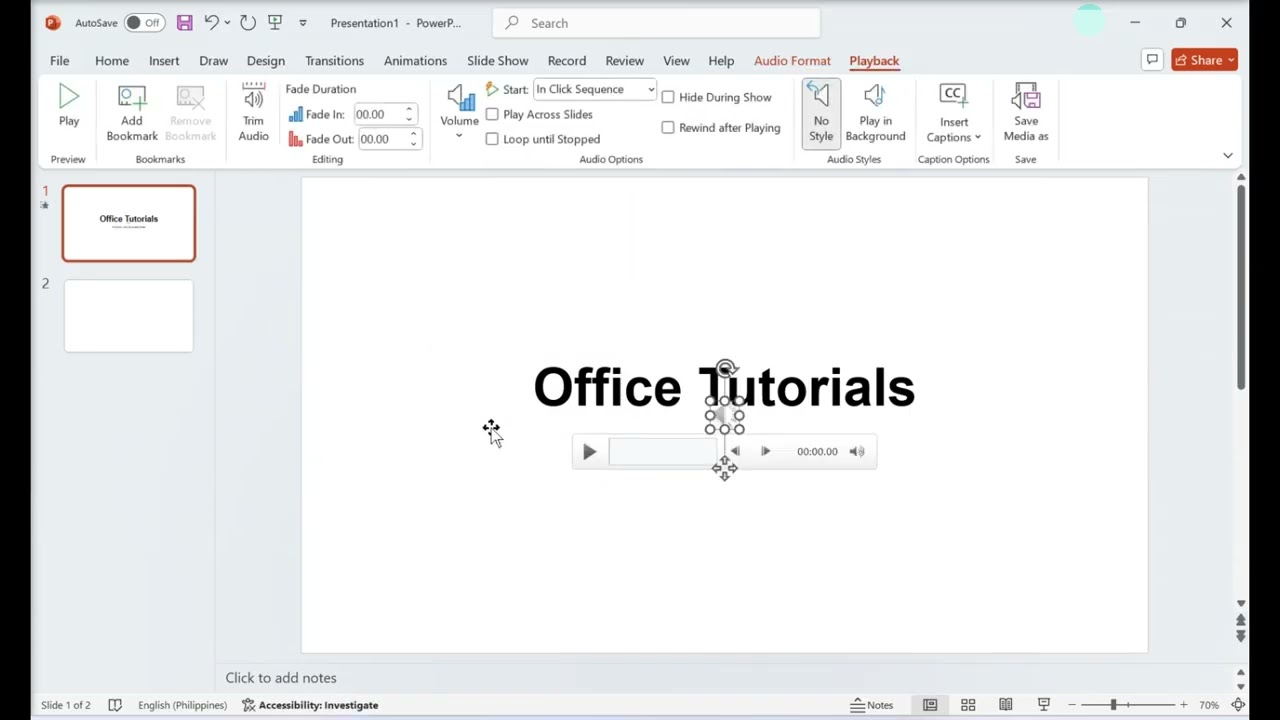Click the audio seek progress bar

point(664,452)
